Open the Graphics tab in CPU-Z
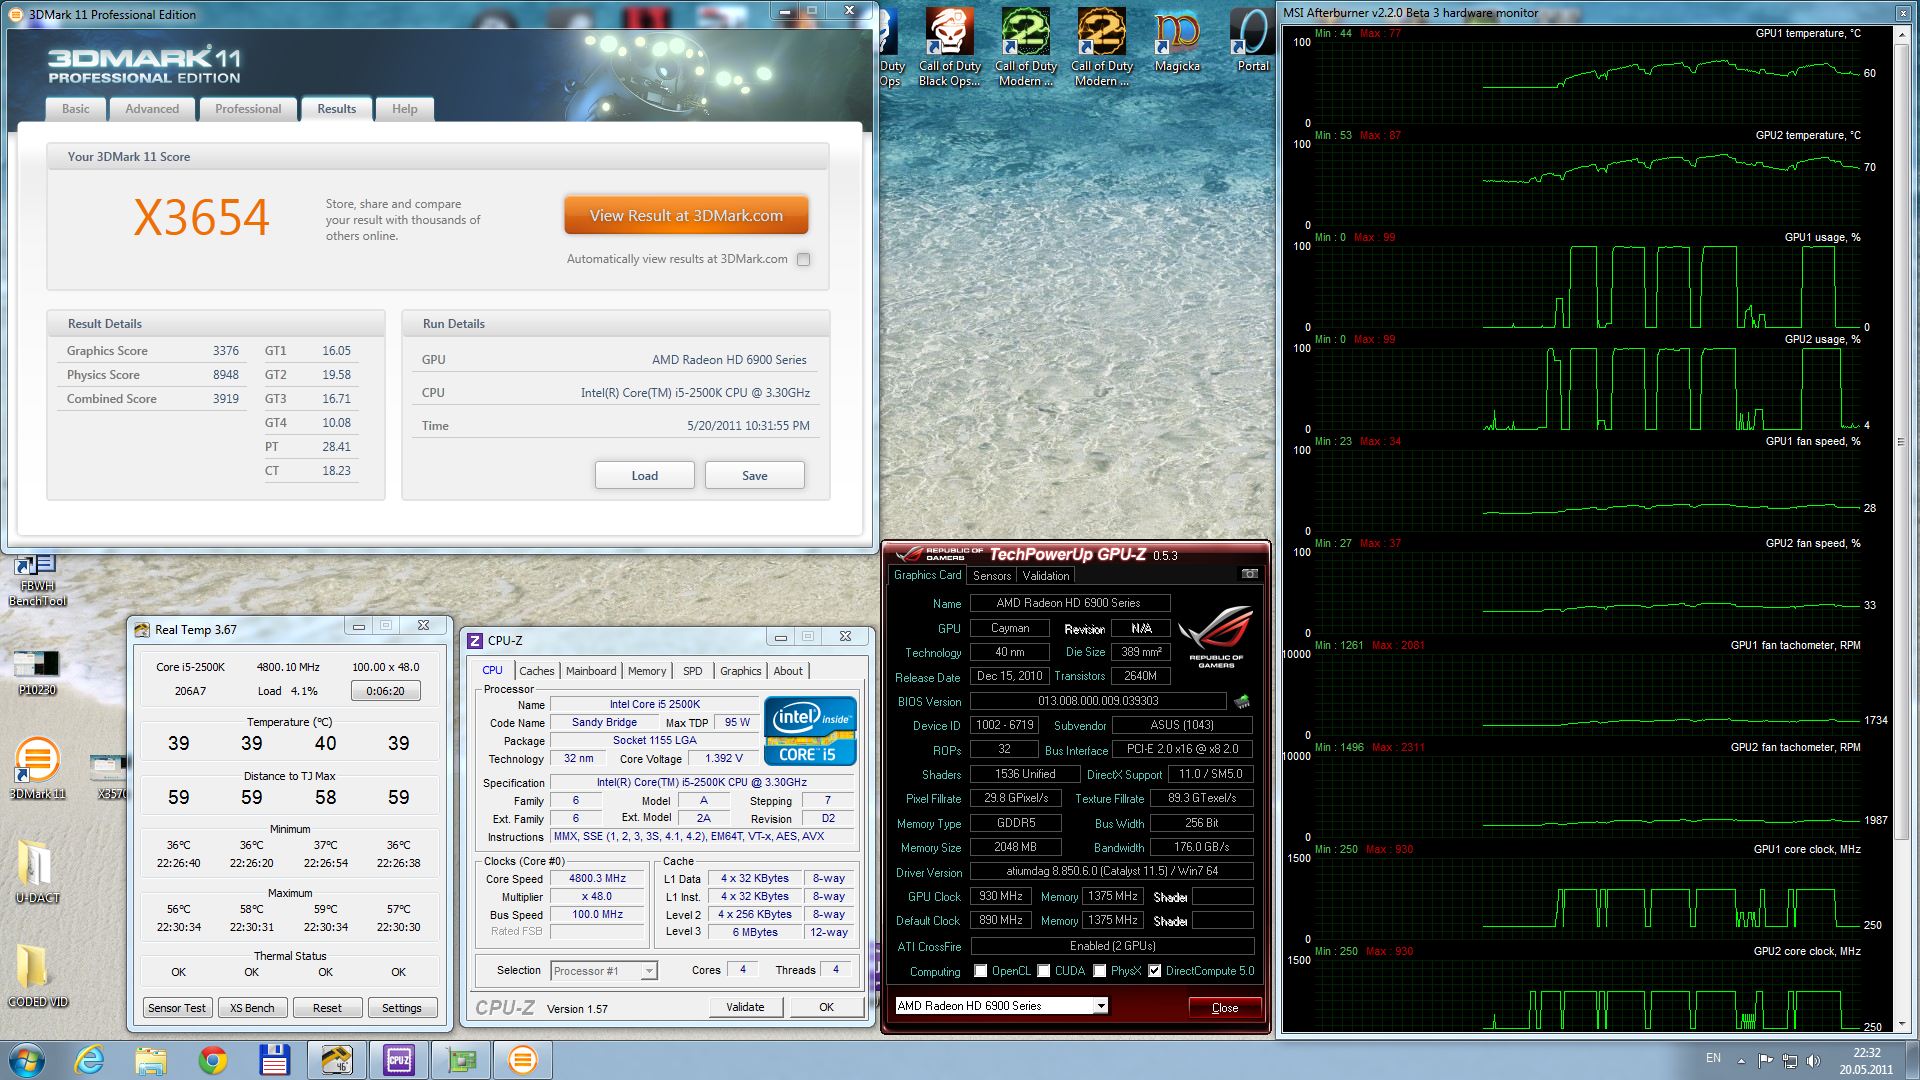Viewport: 1920px width, 1080px height. (x=741, y=671)
